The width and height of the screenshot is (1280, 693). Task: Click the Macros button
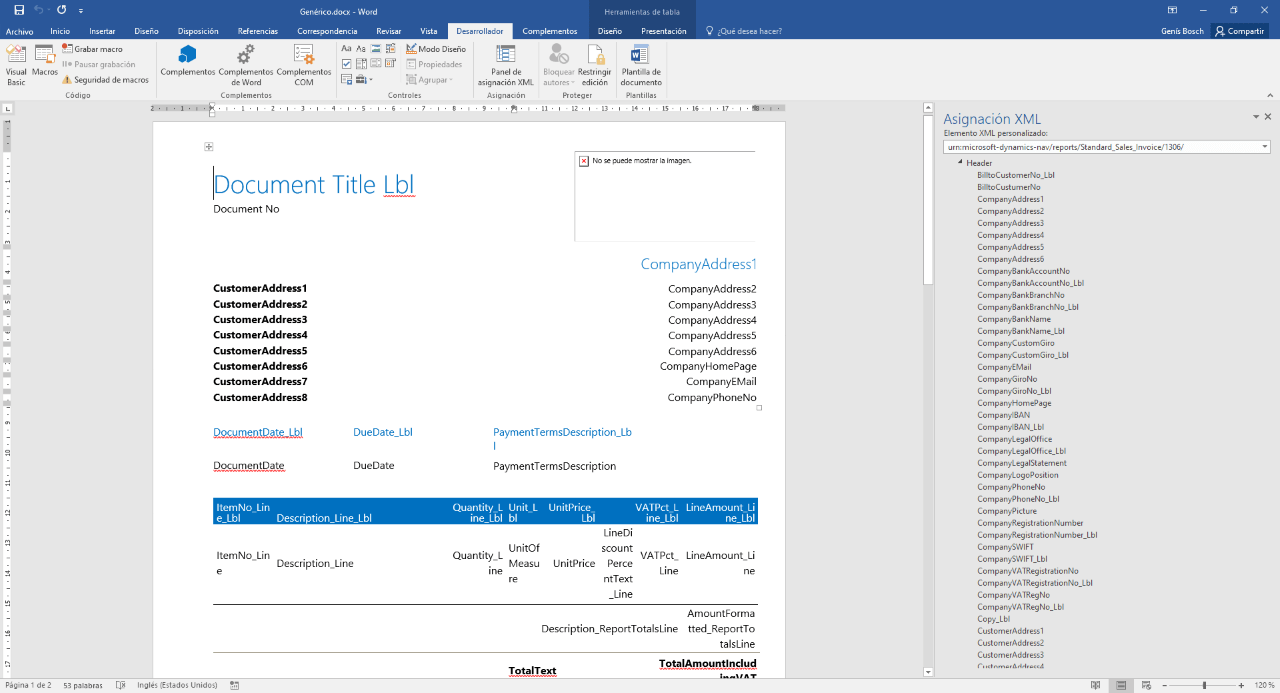tap(45, 61)
